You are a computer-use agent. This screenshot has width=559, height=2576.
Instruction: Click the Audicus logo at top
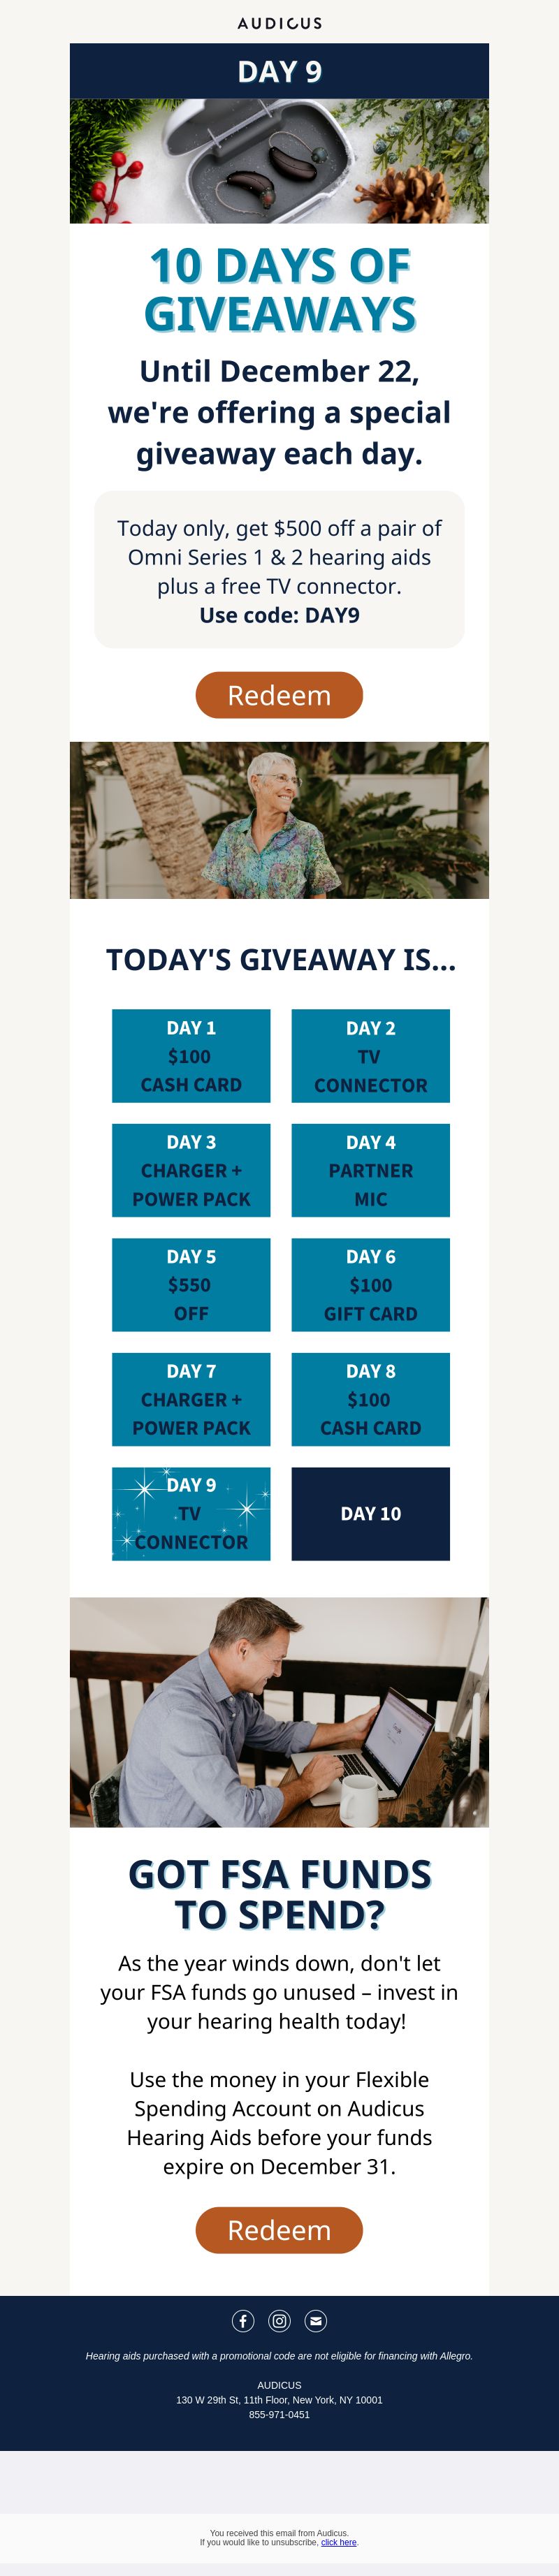pyautogui.click(x=279, y=23)
